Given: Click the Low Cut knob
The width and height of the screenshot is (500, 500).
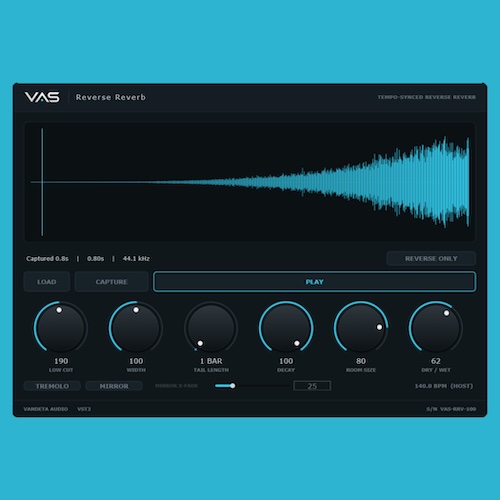Looking at the screenshot, I should pos(61,328).
